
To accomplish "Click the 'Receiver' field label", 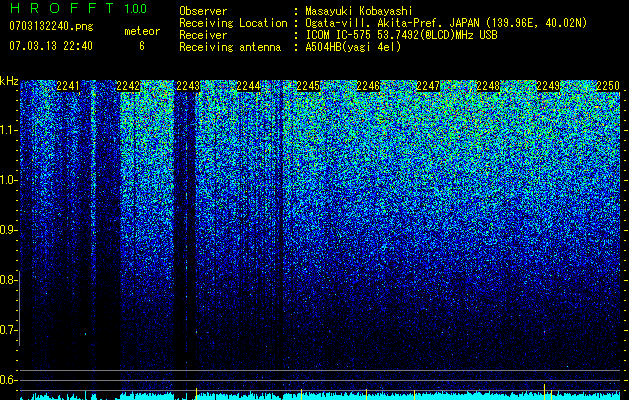I will [203, 35].
